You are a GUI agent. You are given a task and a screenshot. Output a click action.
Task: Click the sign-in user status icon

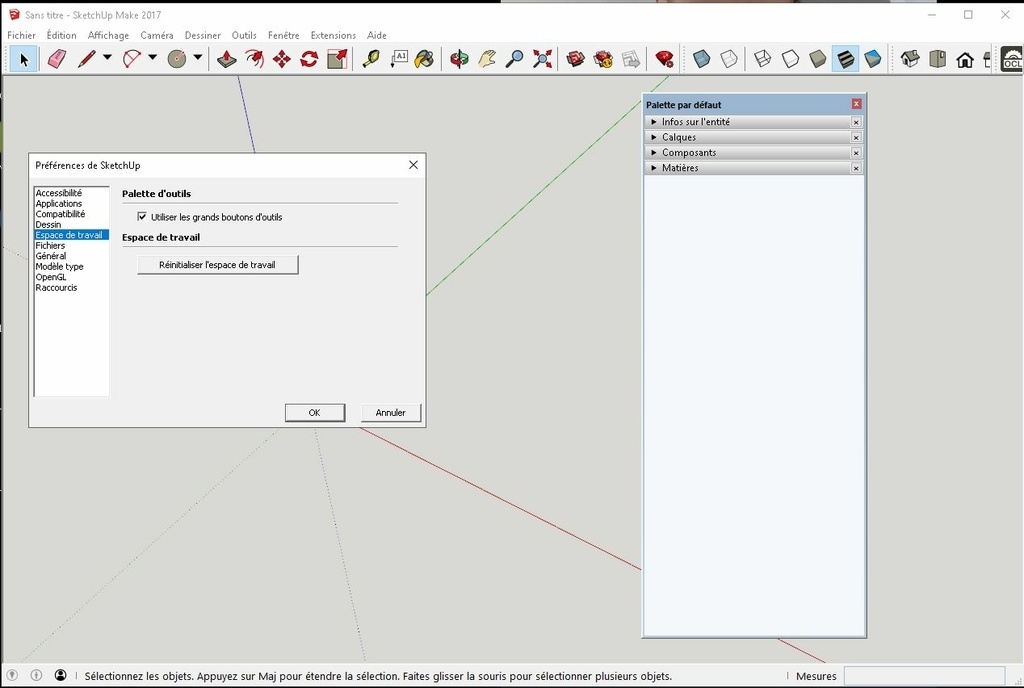pyautogui.click(x=61, y=676)
